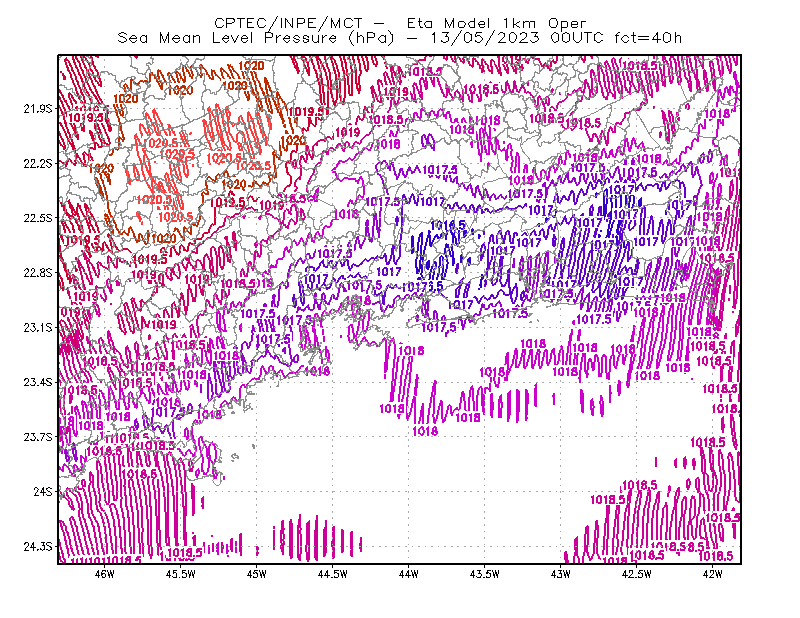Click the Sea Mean Level Pressure subtitle
The height and width of the screenshot is (618, 800).
[399, 38]
